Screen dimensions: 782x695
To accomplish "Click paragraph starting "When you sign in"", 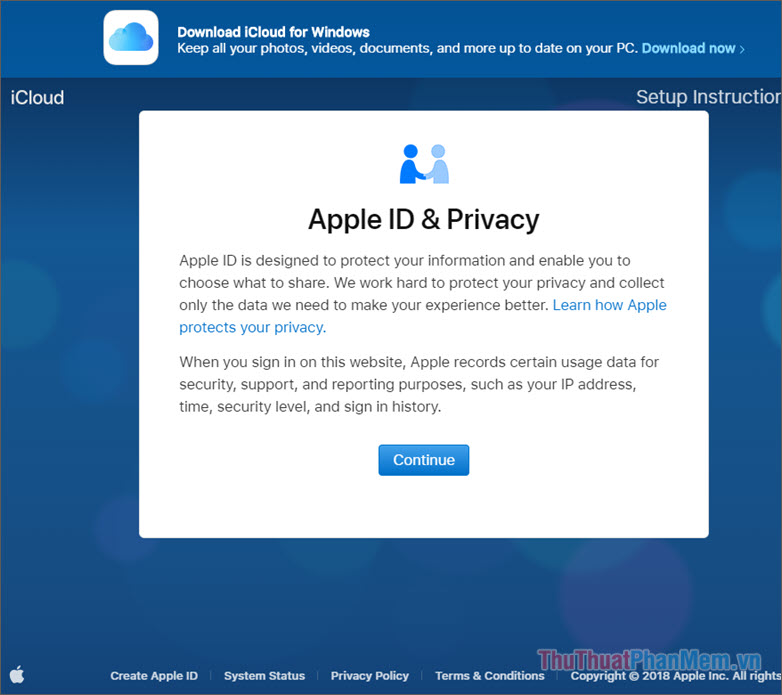I will coord(419,384).
